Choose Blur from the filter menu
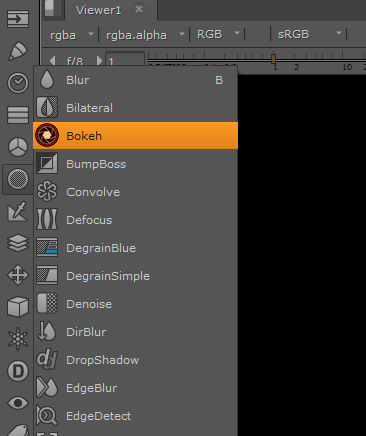 (x=136, y=80)
